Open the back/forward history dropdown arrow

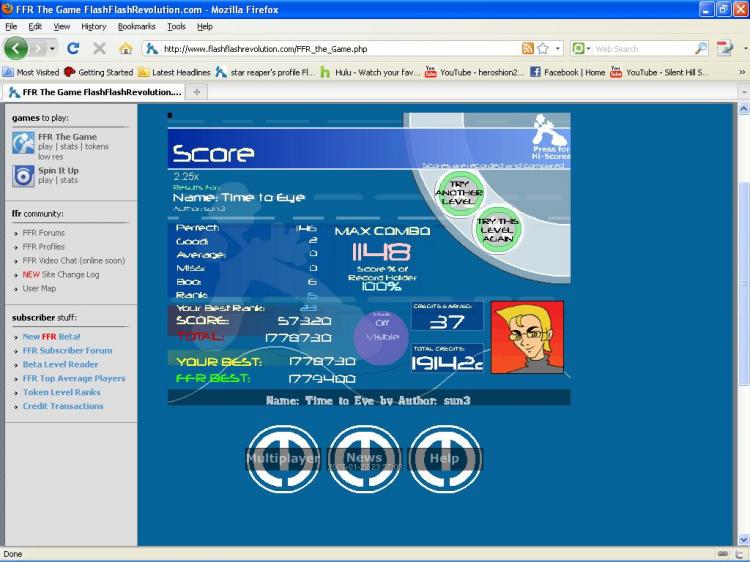[52, 49]
